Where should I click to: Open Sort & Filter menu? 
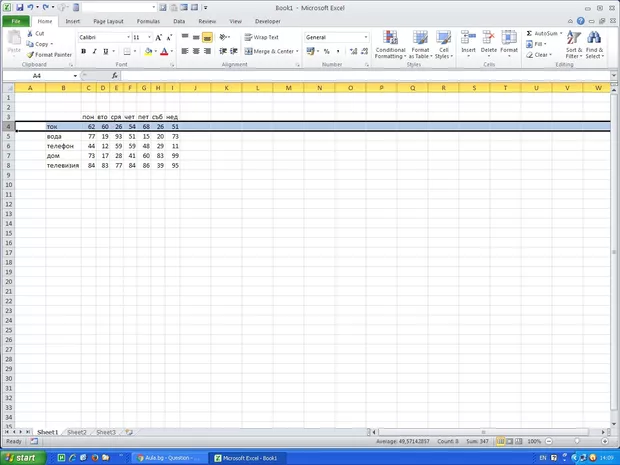pos(574,44)
